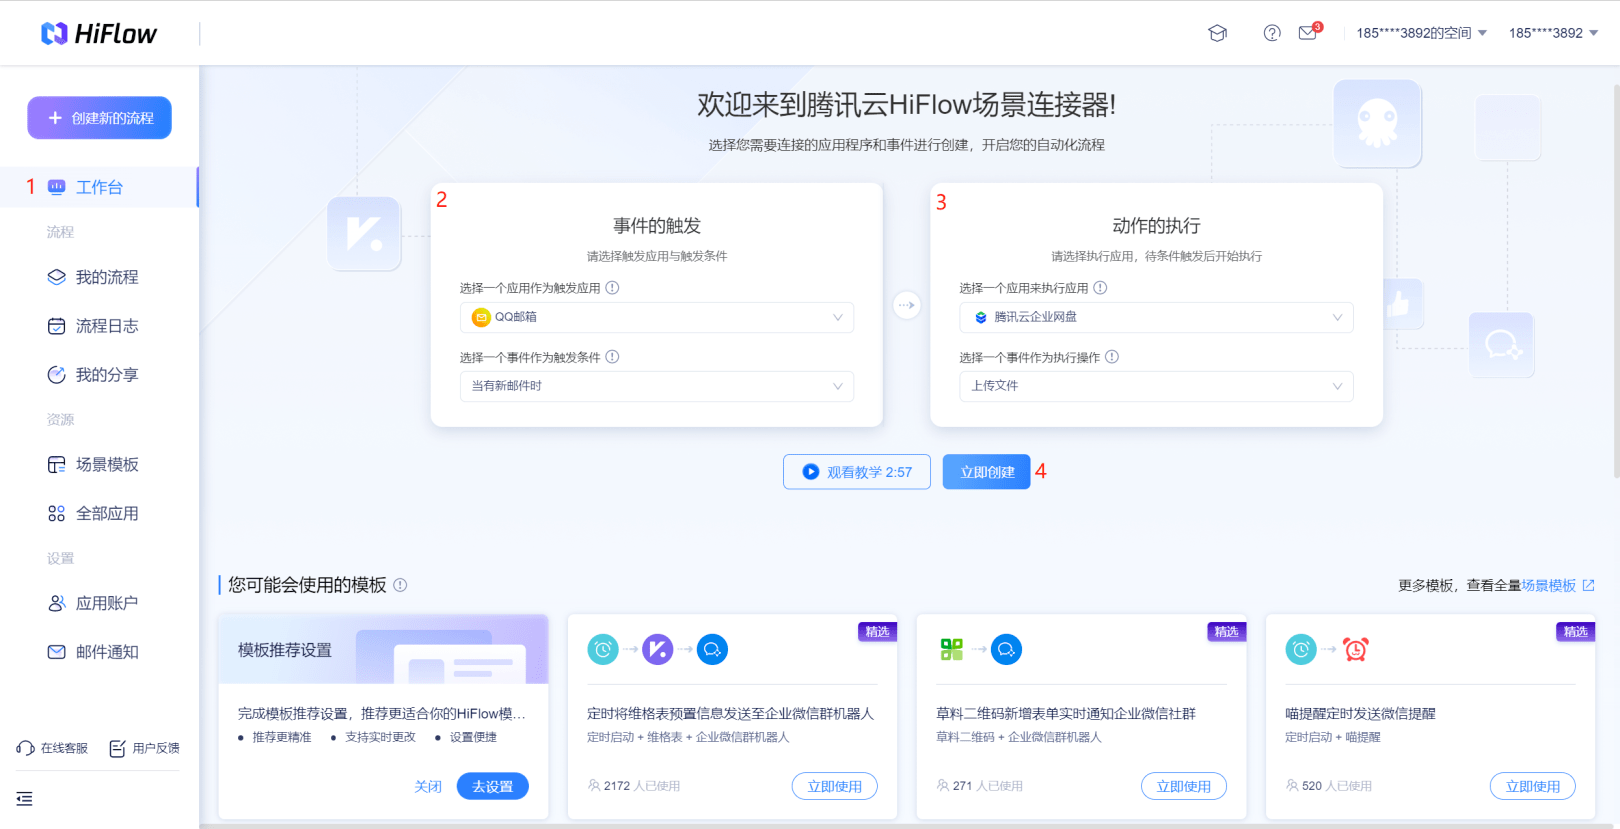
Task: Select 工作台 in the sidebar
Action: click(x=99, y=187)
